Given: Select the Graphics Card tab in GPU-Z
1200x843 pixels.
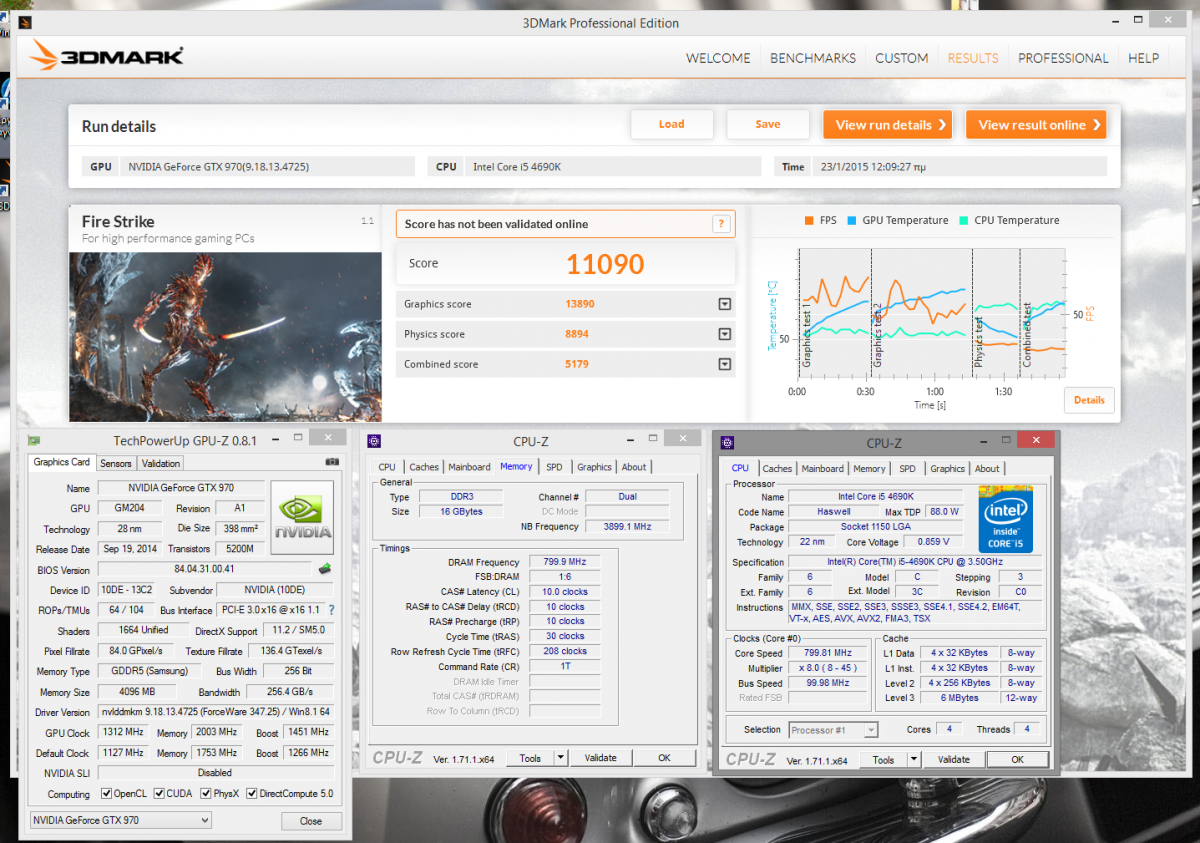Looking at the screenshot, I should [62, 462].
